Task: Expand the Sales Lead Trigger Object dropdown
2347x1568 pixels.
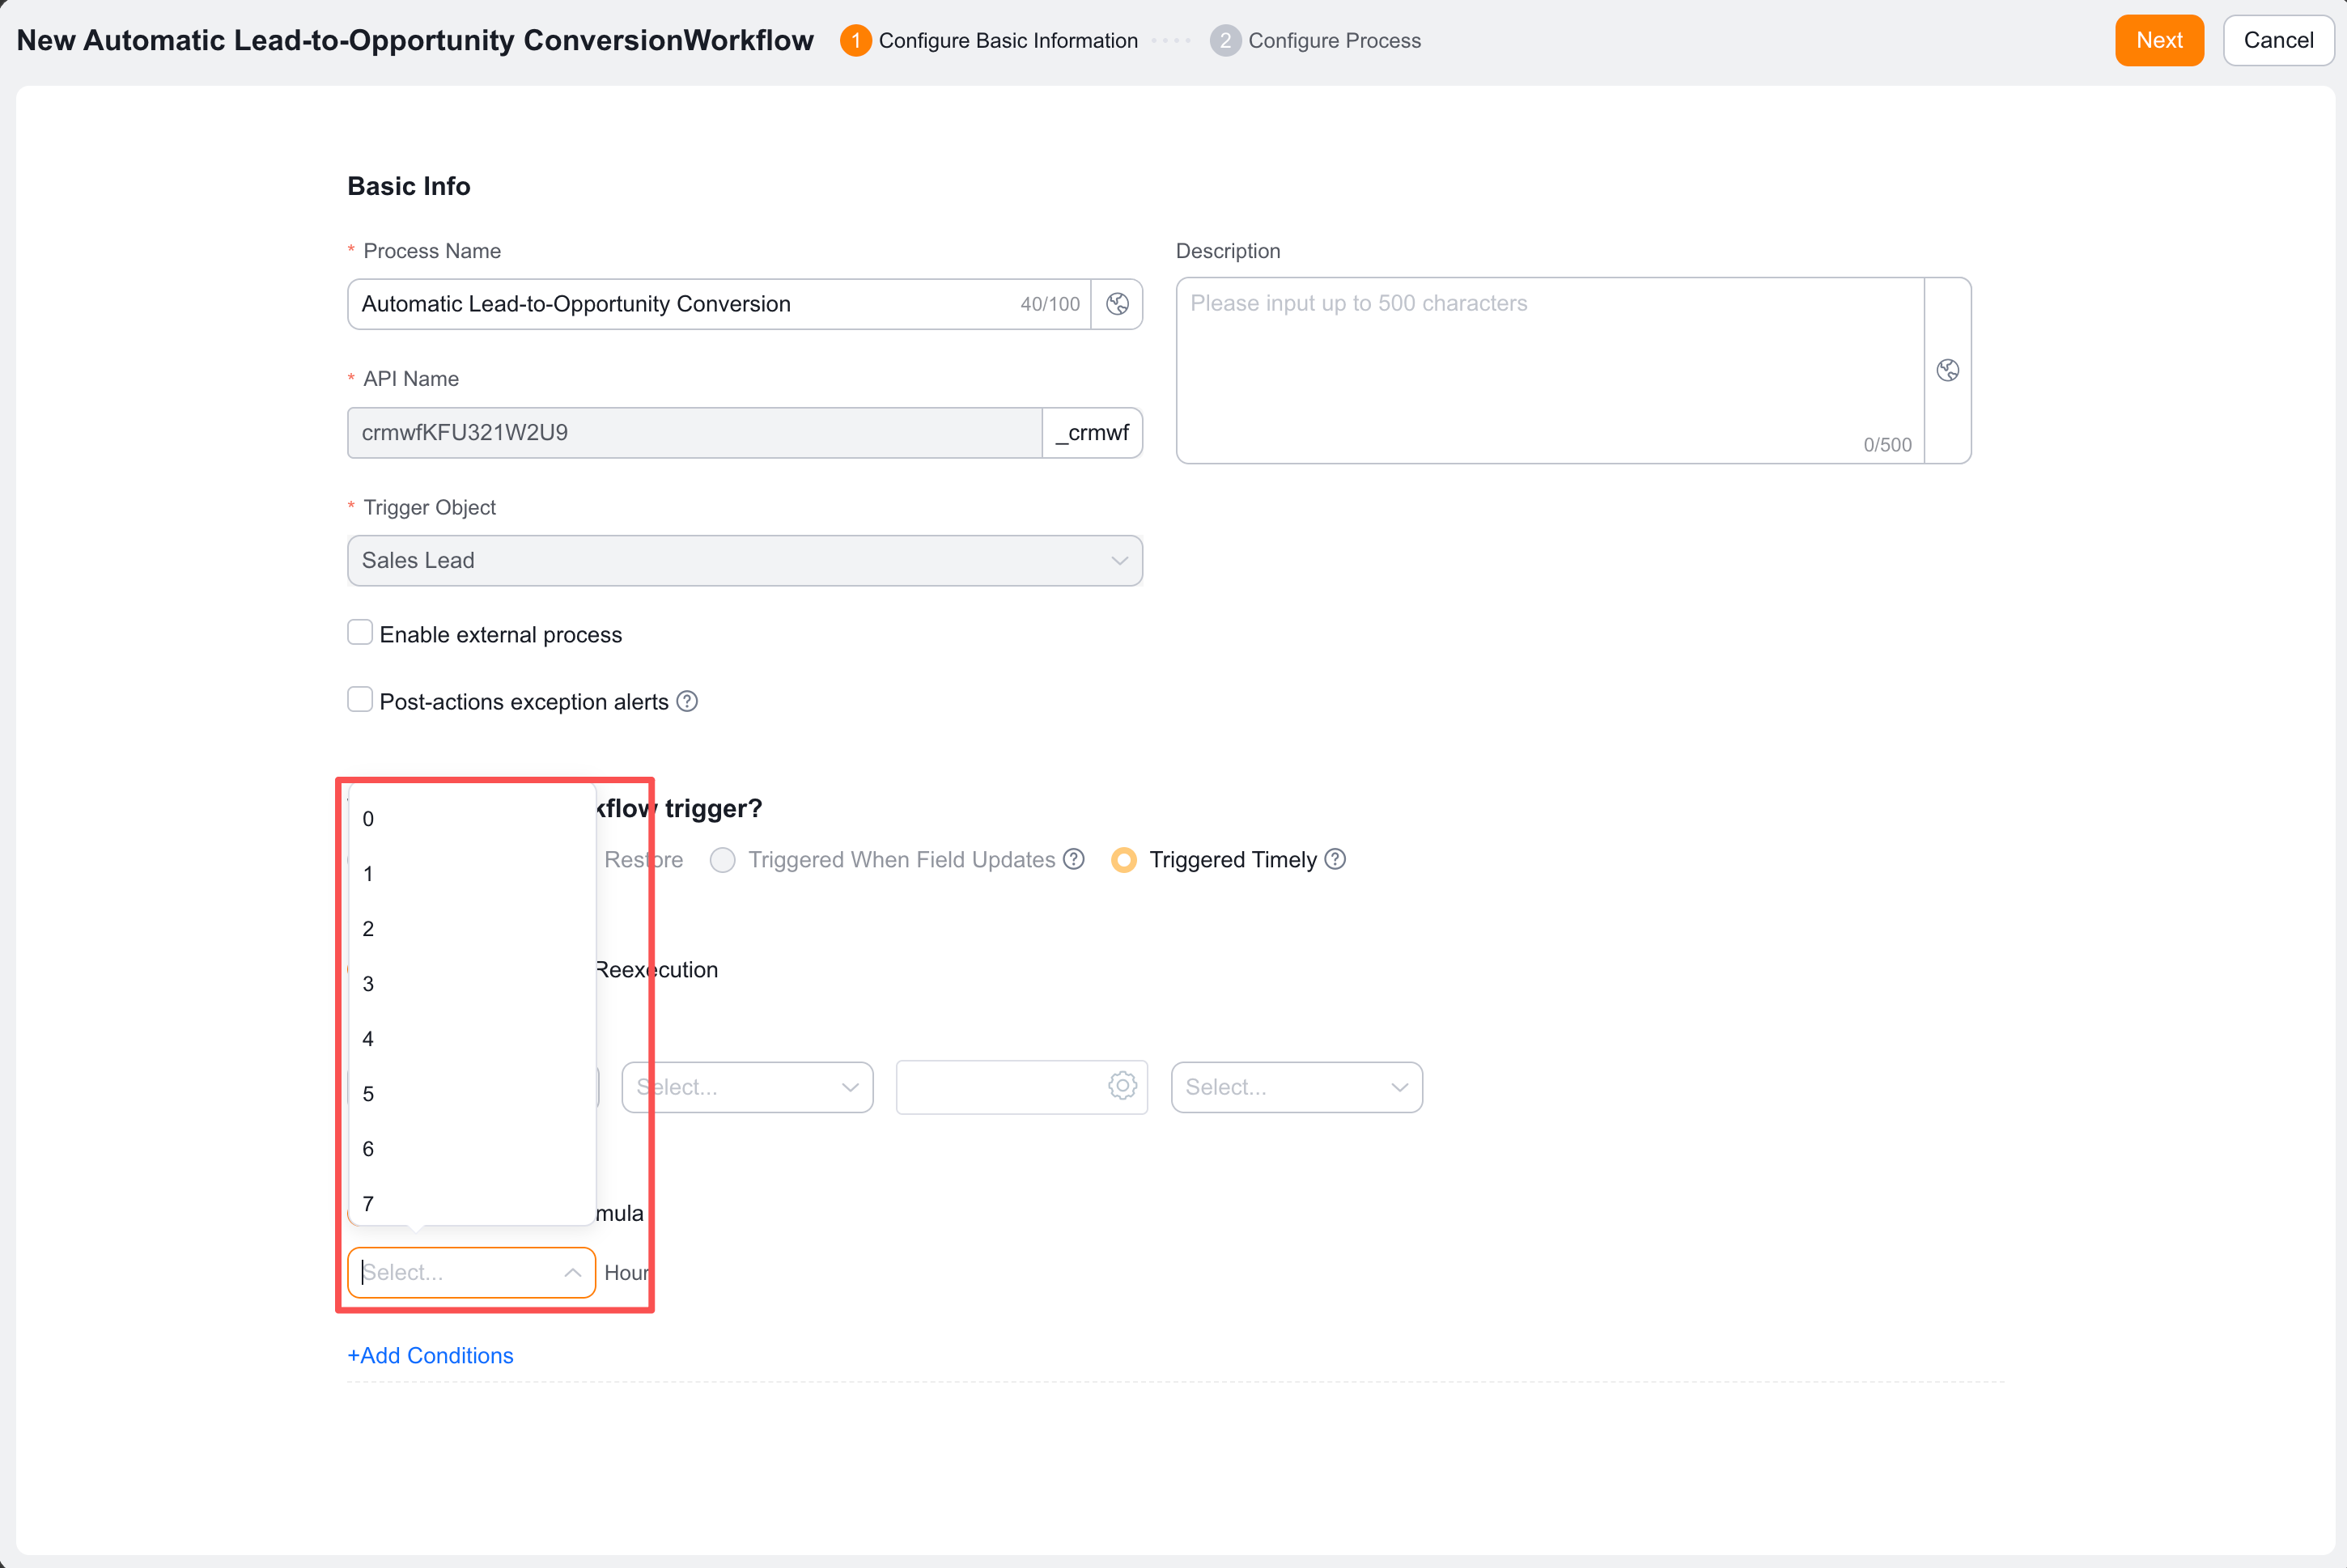Action: click(745, 561)
